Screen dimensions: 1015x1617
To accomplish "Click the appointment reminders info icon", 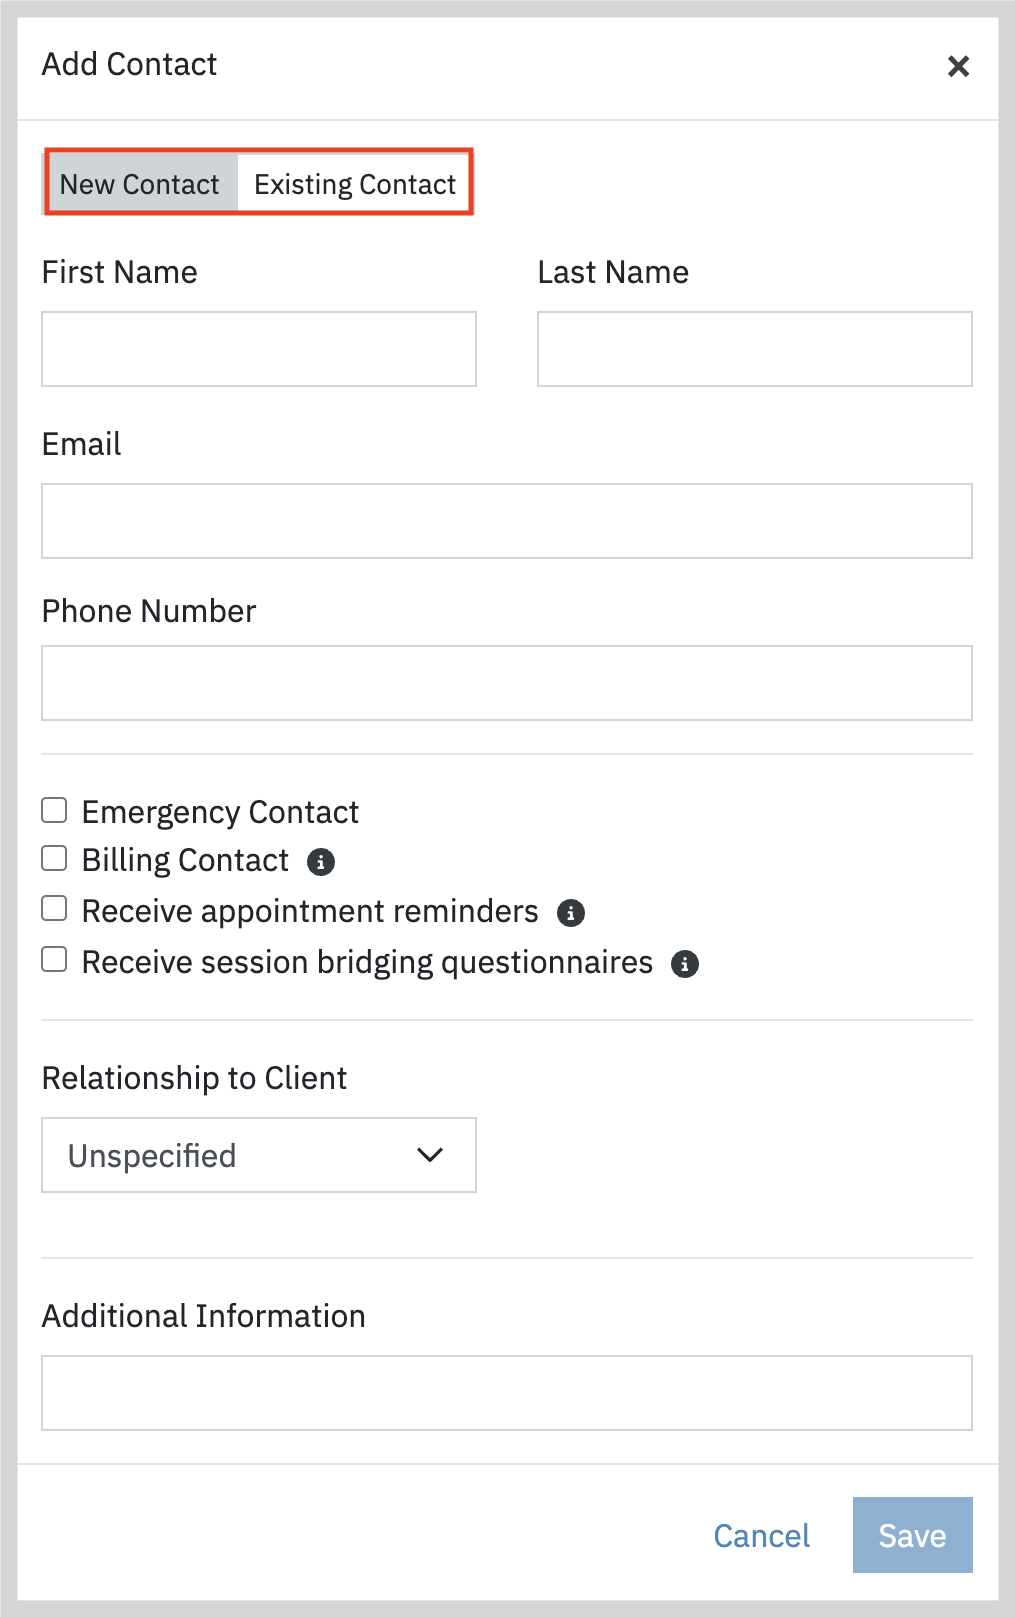I will [570, 913].
